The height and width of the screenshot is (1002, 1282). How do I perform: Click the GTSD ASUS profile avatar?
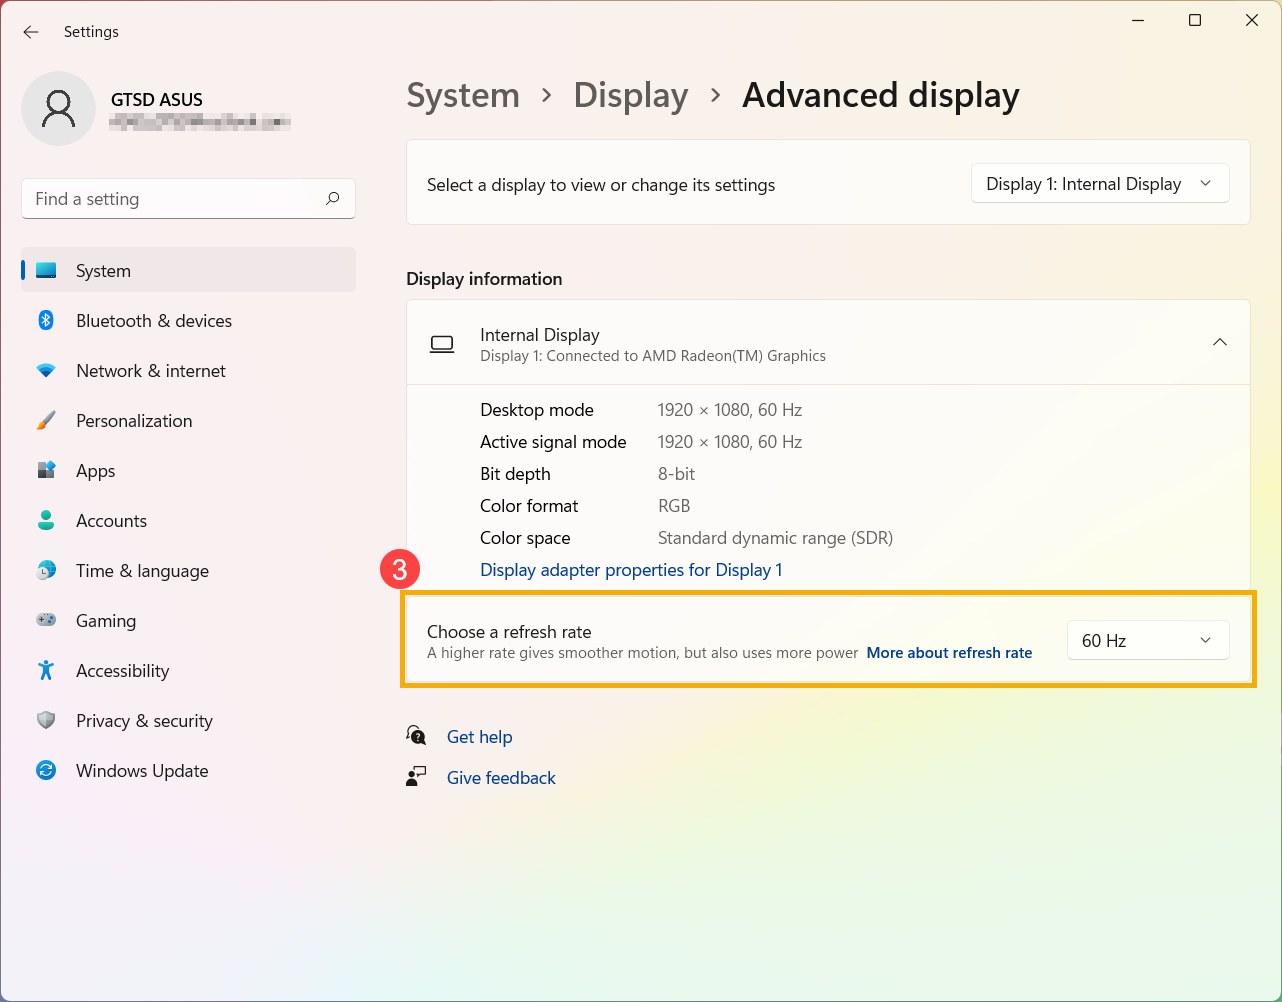pyautogui.click(x=58, y=108)
